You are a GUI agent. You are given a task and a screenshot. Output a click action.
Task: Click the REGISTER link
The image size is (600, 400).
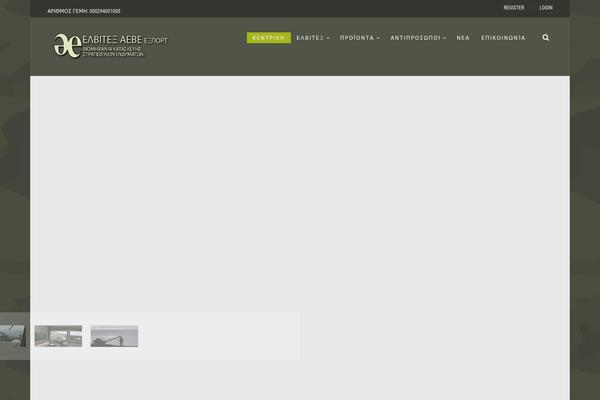point(514,8)
